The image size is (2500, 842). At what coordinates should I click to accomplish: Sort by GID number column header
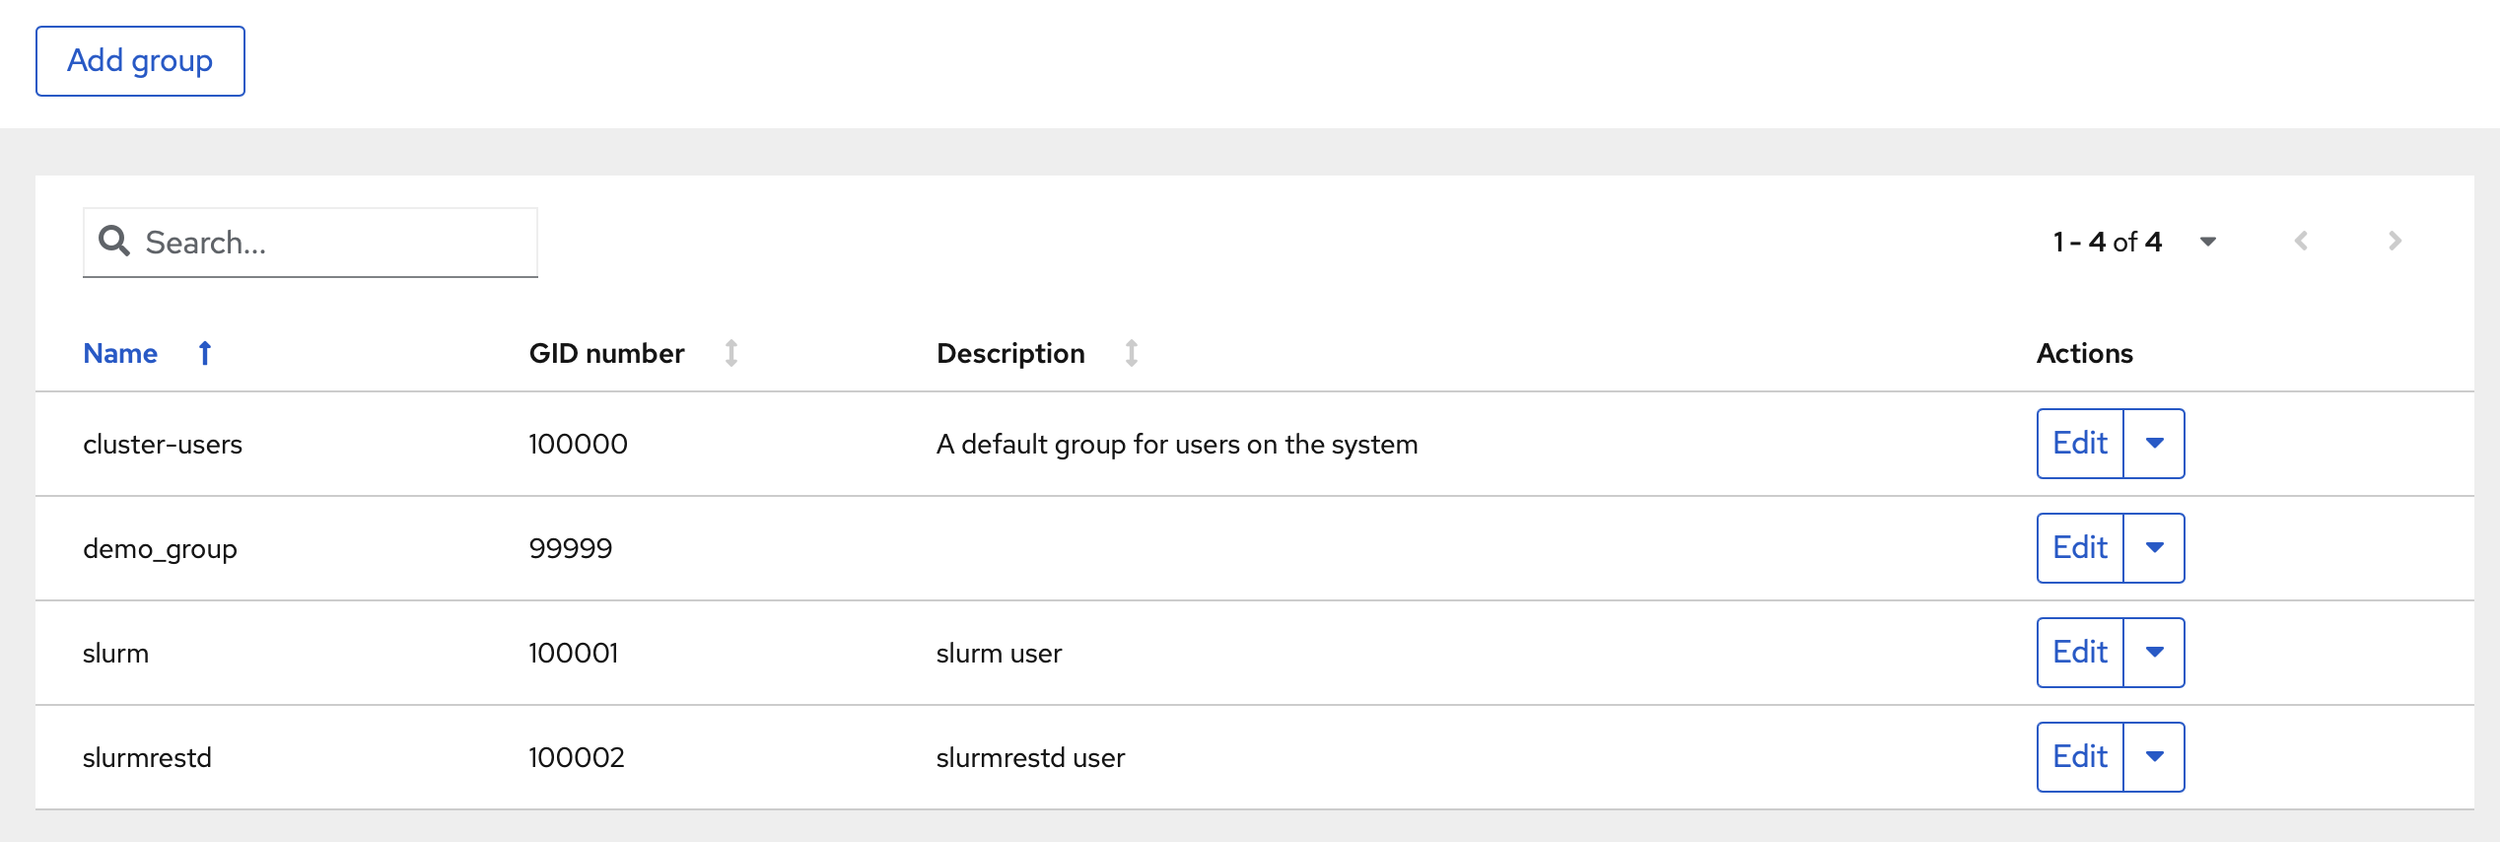pyautogui.click(x=606, y=353)
